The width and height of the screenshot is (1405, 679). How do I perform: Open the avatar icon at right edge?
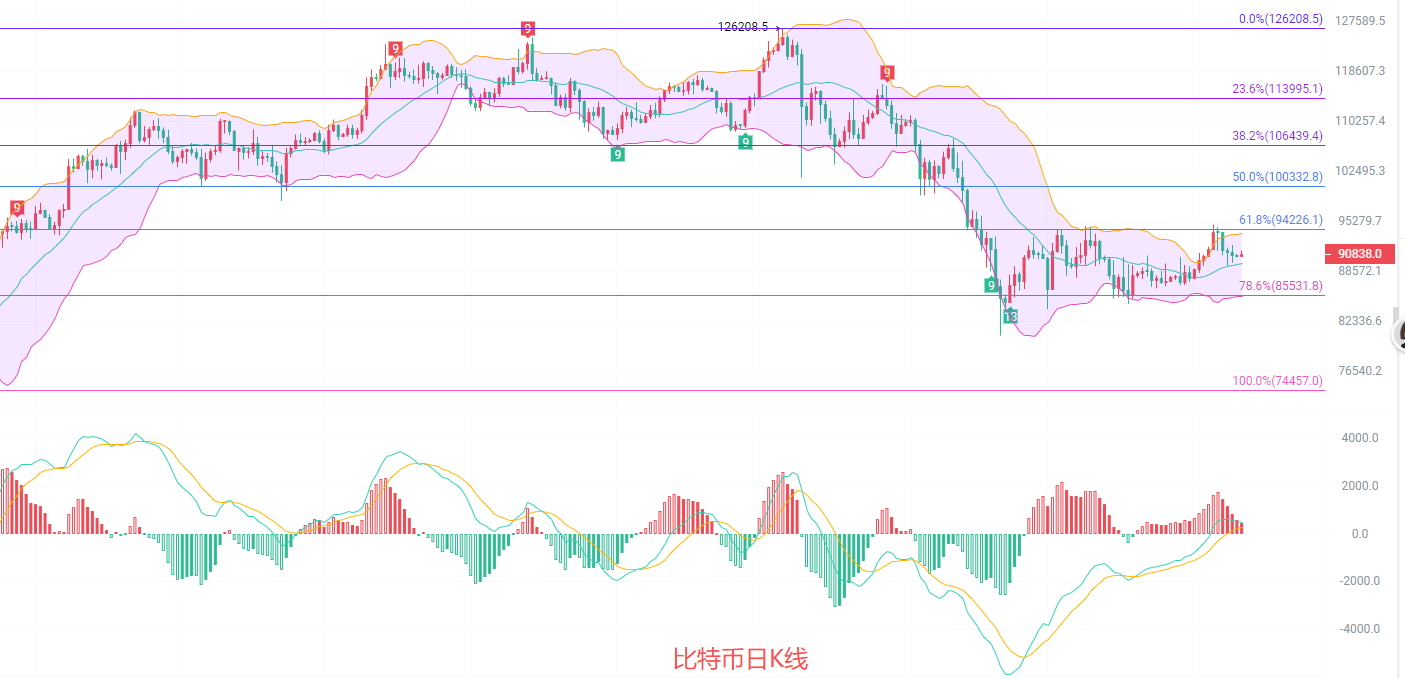[x=1399, y=335]
